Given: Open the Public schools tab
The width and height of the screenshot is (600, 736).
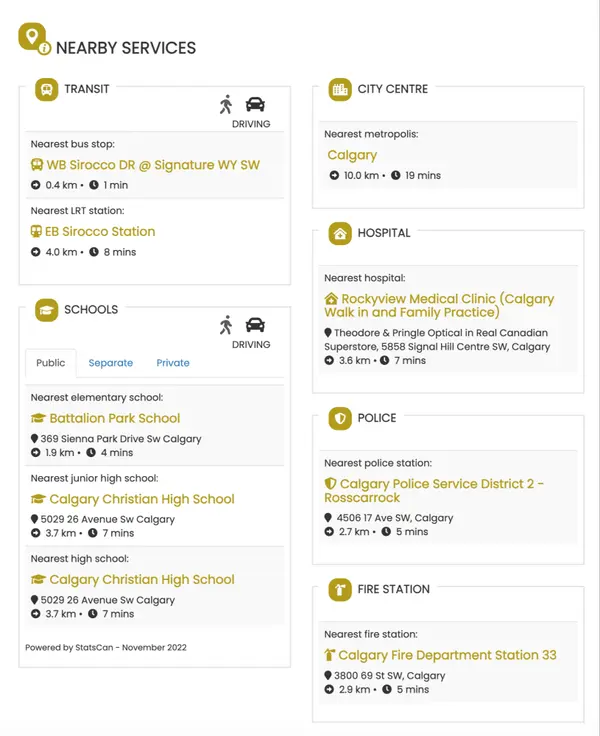Looking at the screenshot, I should 51,363.
